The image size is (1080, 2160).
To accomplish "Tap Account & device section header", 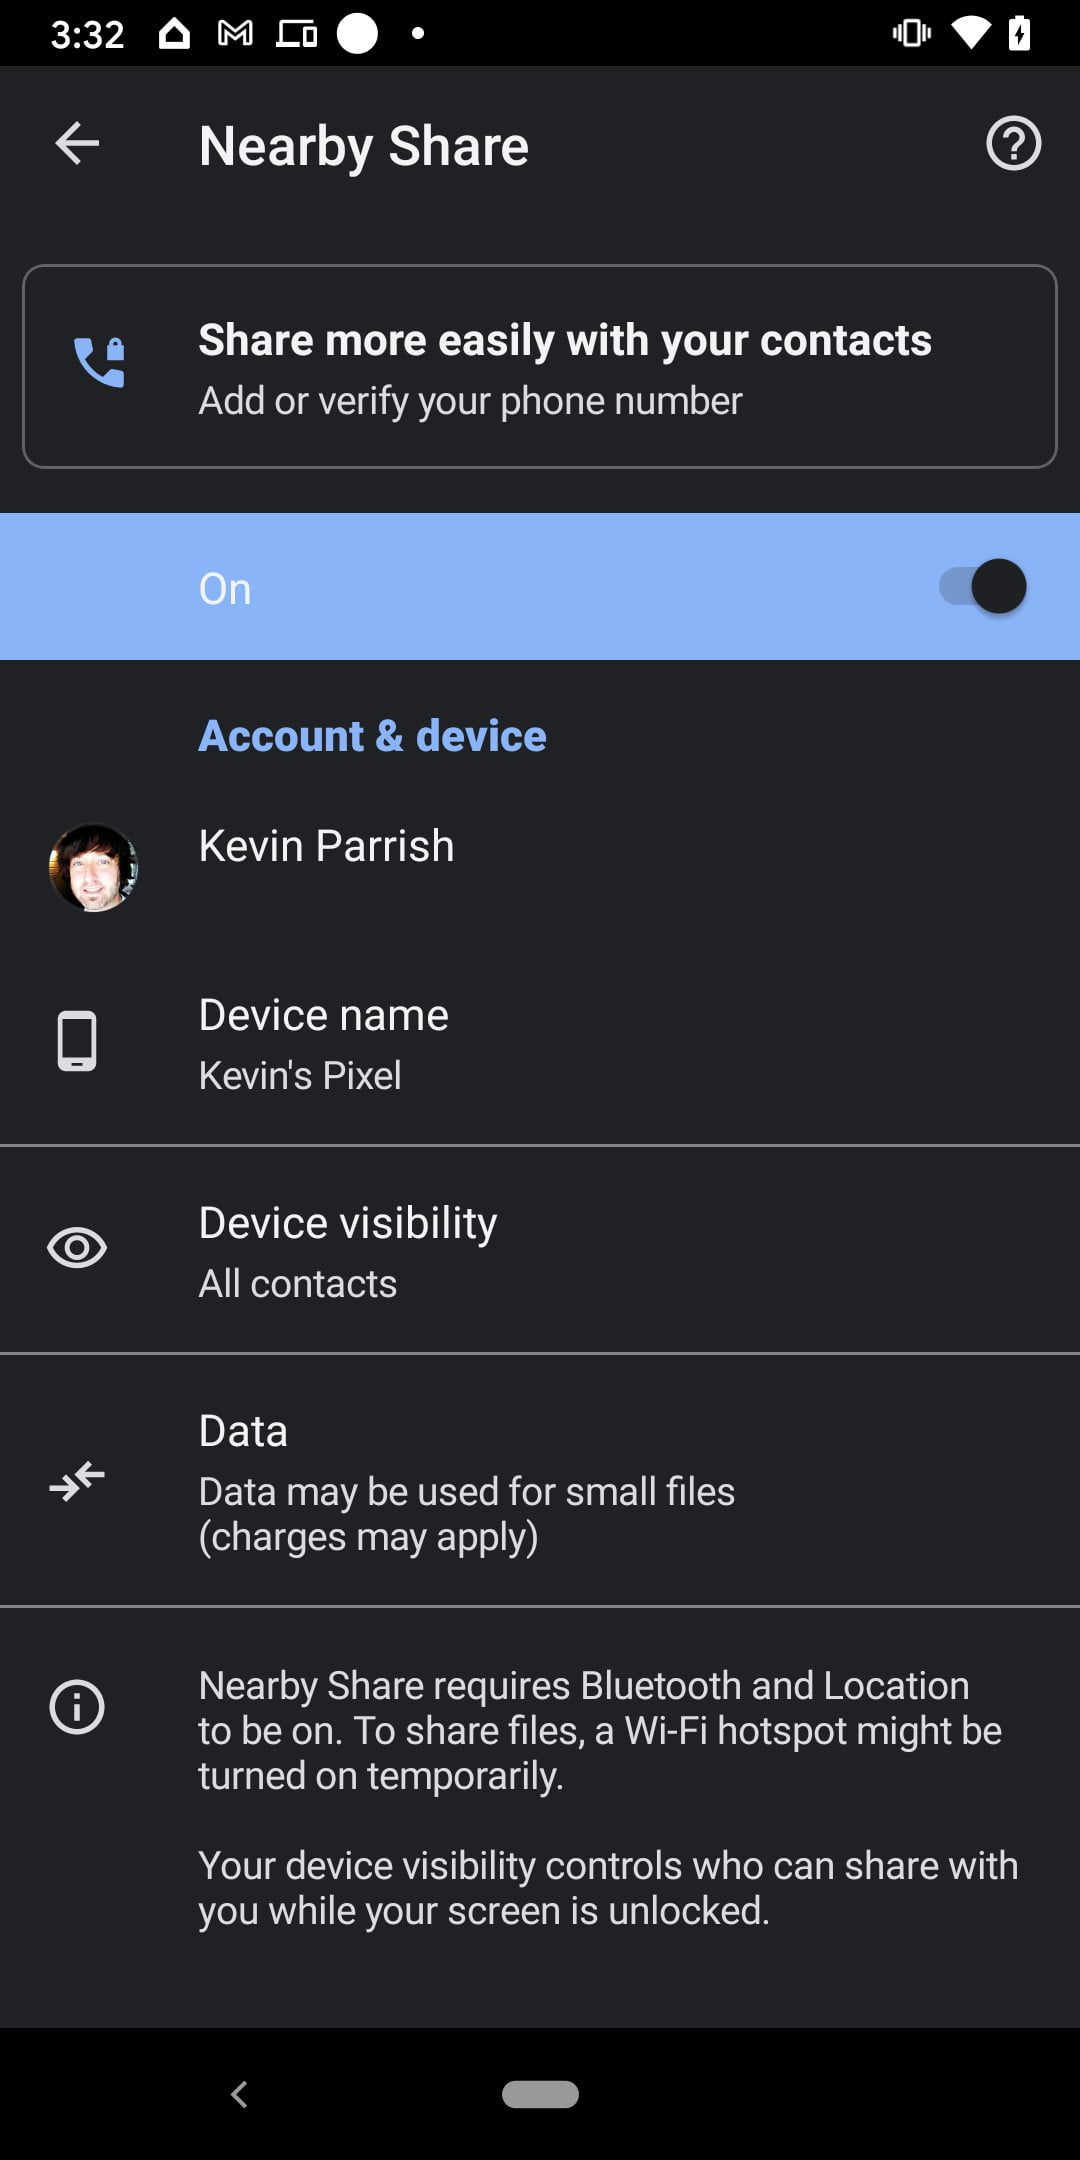I will click(x=372, y=736).
